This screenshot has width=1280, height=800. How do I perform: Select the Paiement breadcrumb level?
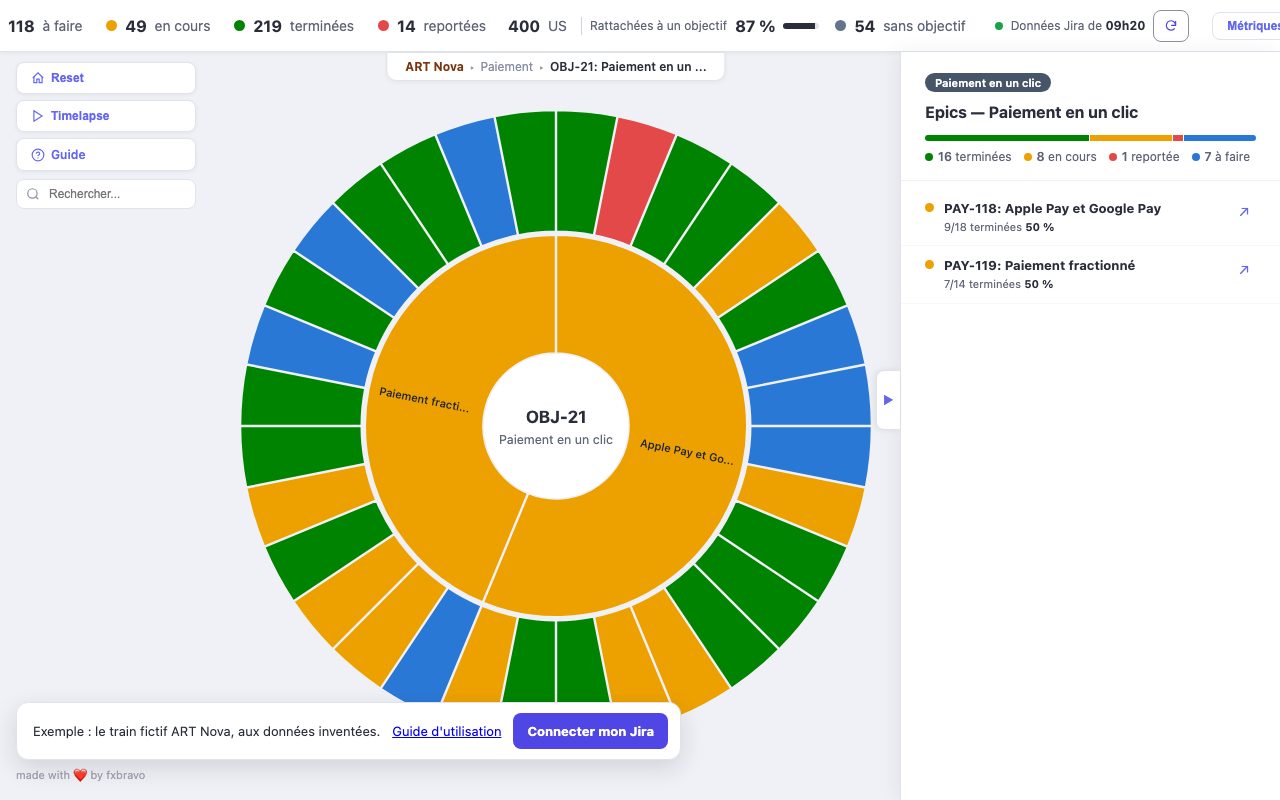point(506,67)
